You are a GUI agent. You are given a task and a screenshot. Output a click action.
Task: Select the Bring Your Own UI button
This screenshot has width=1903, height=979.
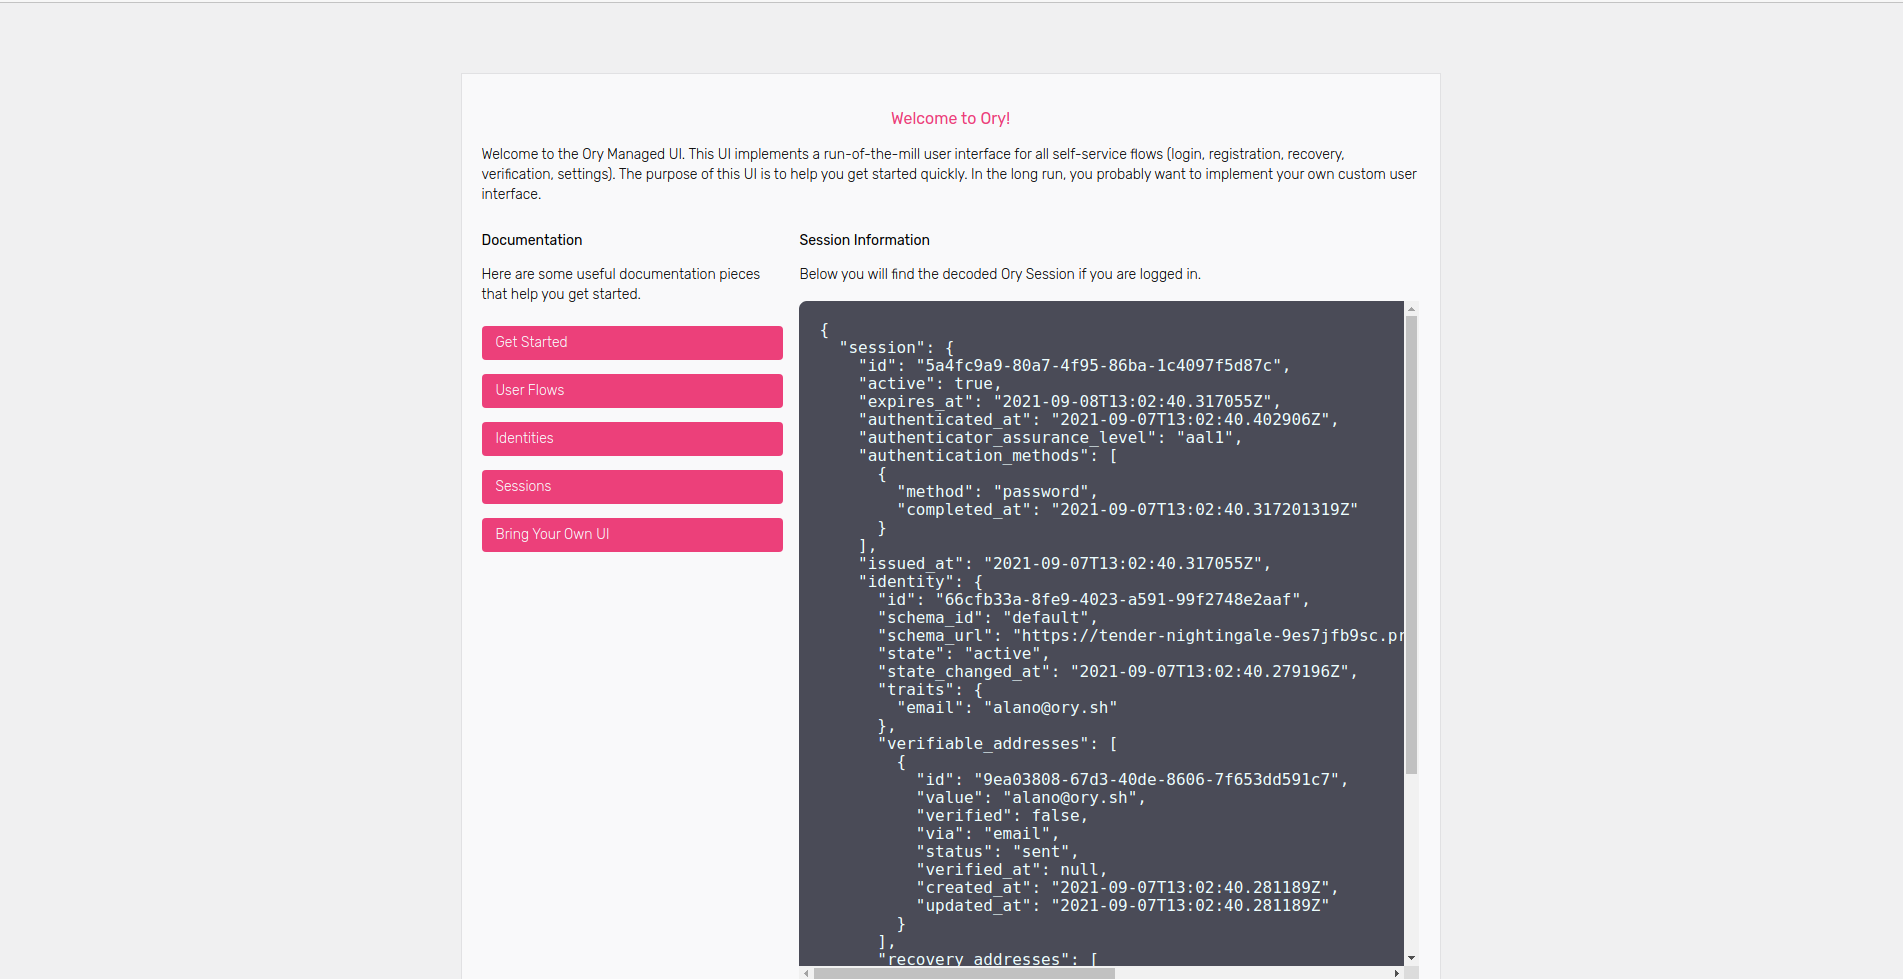tap(631, 535)
